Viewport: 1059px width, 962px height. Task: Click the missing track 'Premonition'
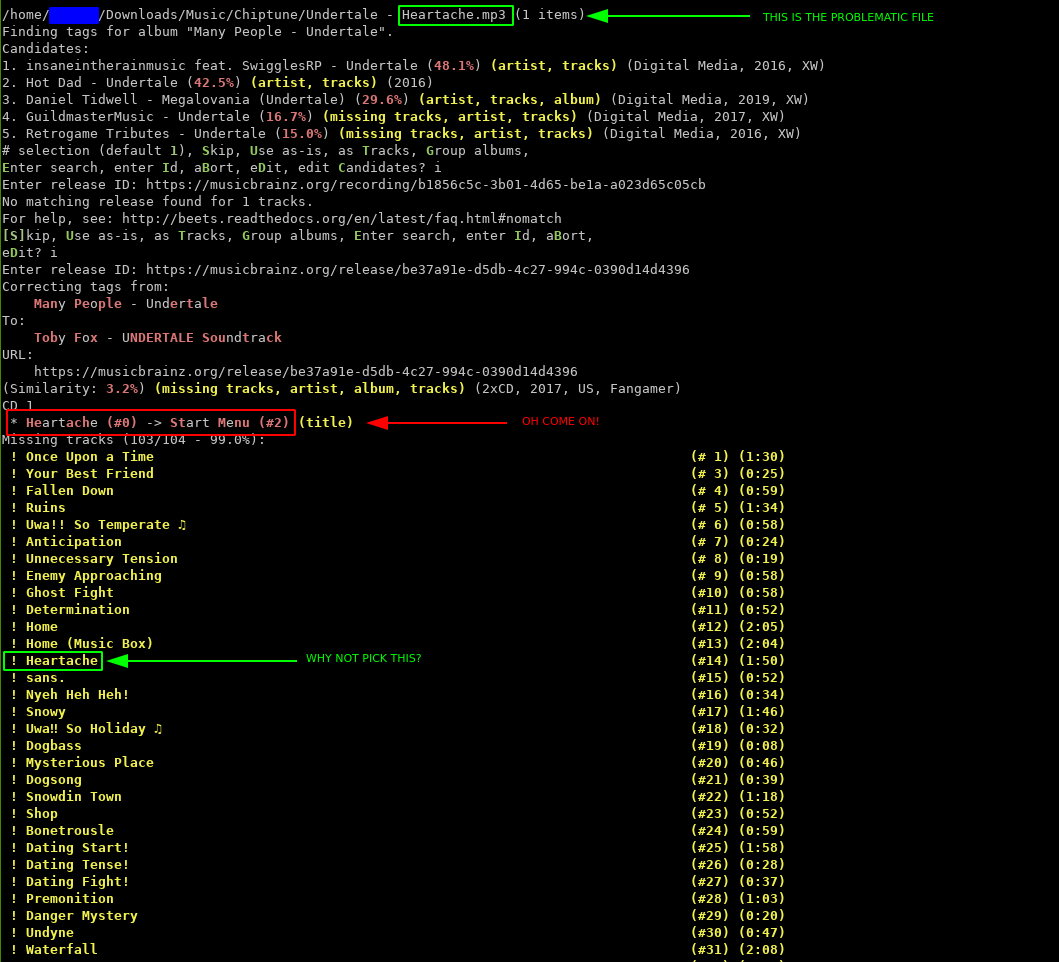[70, 898]
